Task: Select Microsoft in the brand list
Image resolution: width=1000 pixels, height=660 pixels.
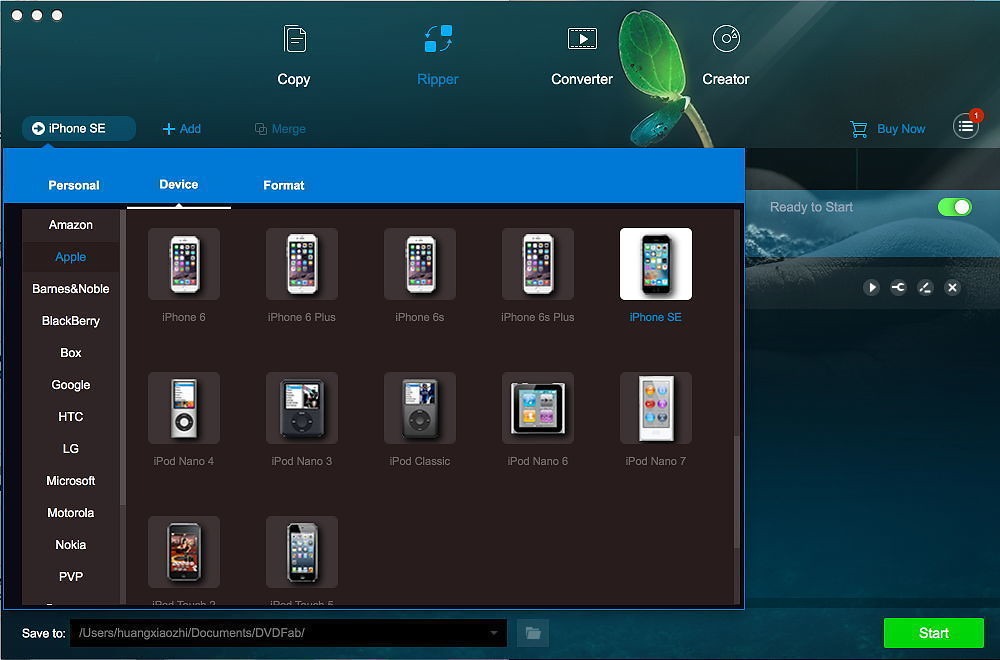Action: click(71, 481)
